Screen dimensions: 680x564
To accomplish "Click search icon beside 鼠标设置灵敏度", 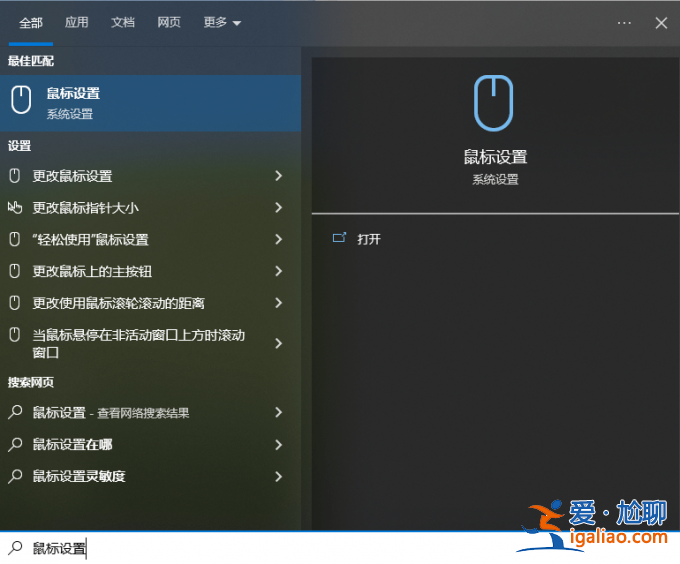I will click(15, 476).
